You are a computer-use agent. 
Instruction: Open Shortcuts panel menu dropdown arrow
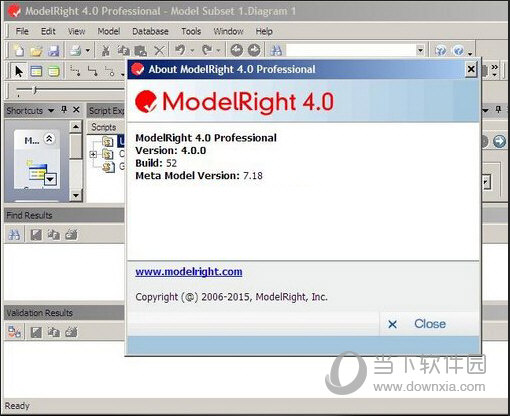(51, 110)
